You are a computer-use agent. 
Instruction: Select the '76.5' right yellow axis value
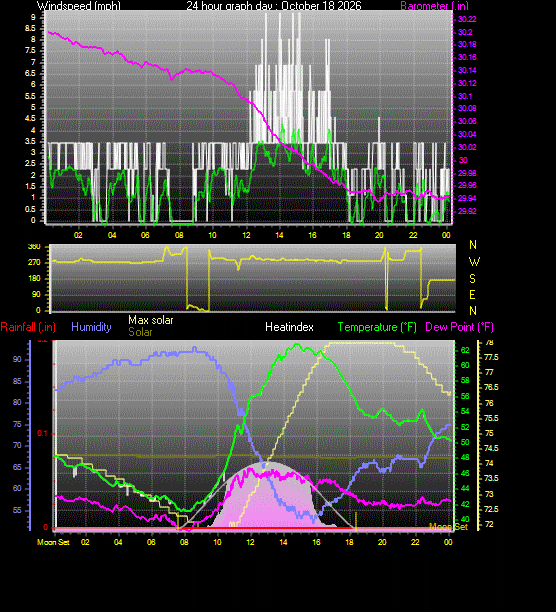click(492, 388)
